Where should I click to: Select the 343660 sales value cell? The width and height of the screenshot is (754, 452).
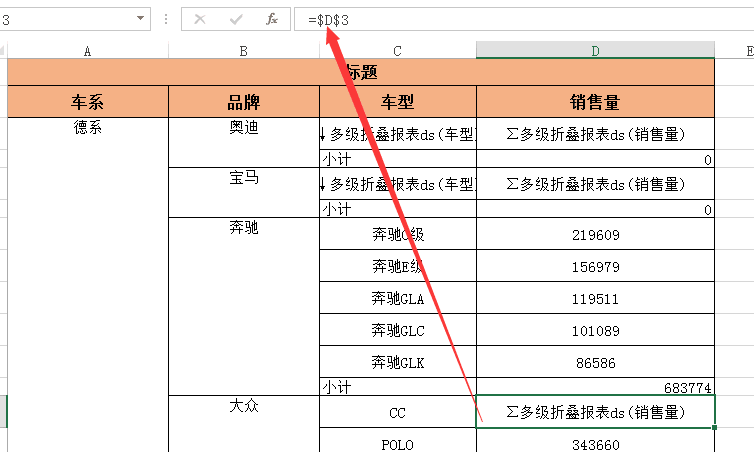tap(595, 440)
